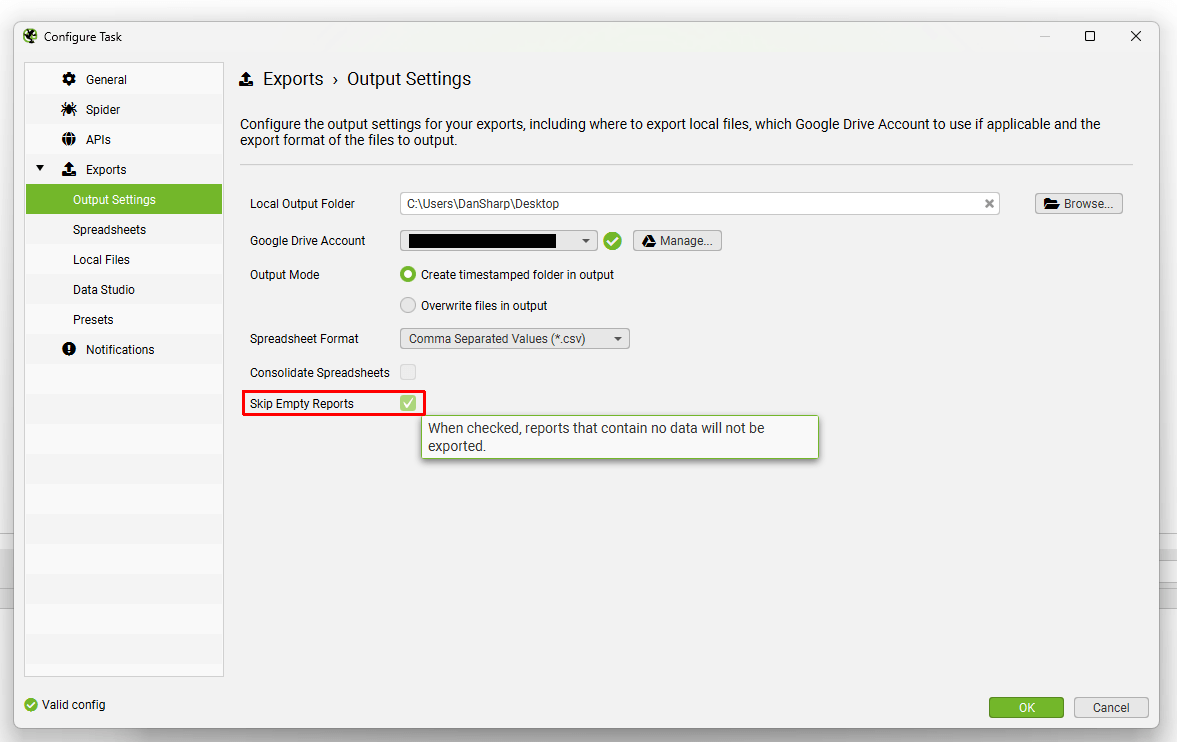Select Create timestamped folder in output radio
Viewport: 1177px width, 742px height.
coord(408,275)
